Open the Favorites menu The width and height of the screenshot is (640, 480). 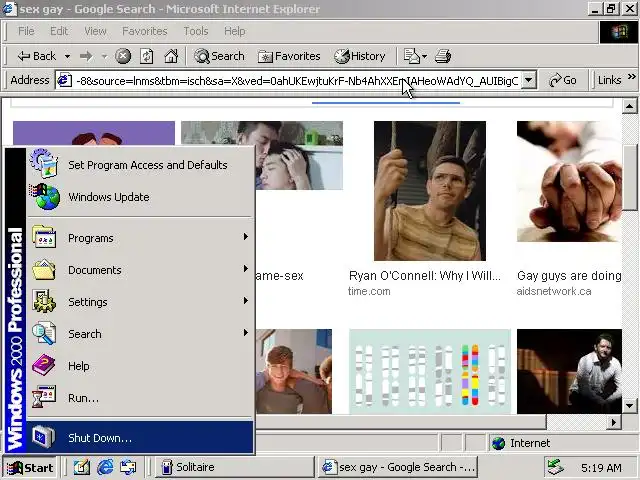pyautogui.click(x=145, y=31)
